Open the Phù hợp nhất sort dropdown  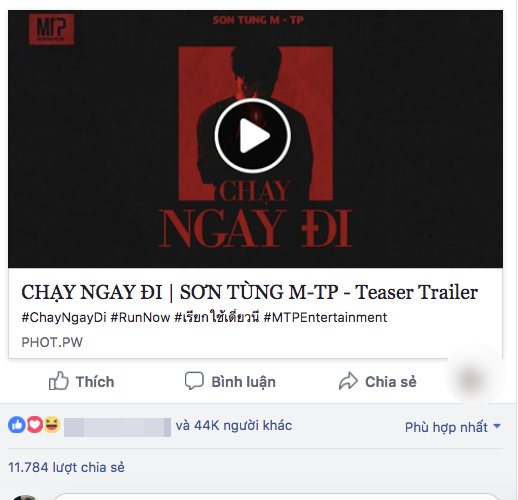click(x=453, y=427)
